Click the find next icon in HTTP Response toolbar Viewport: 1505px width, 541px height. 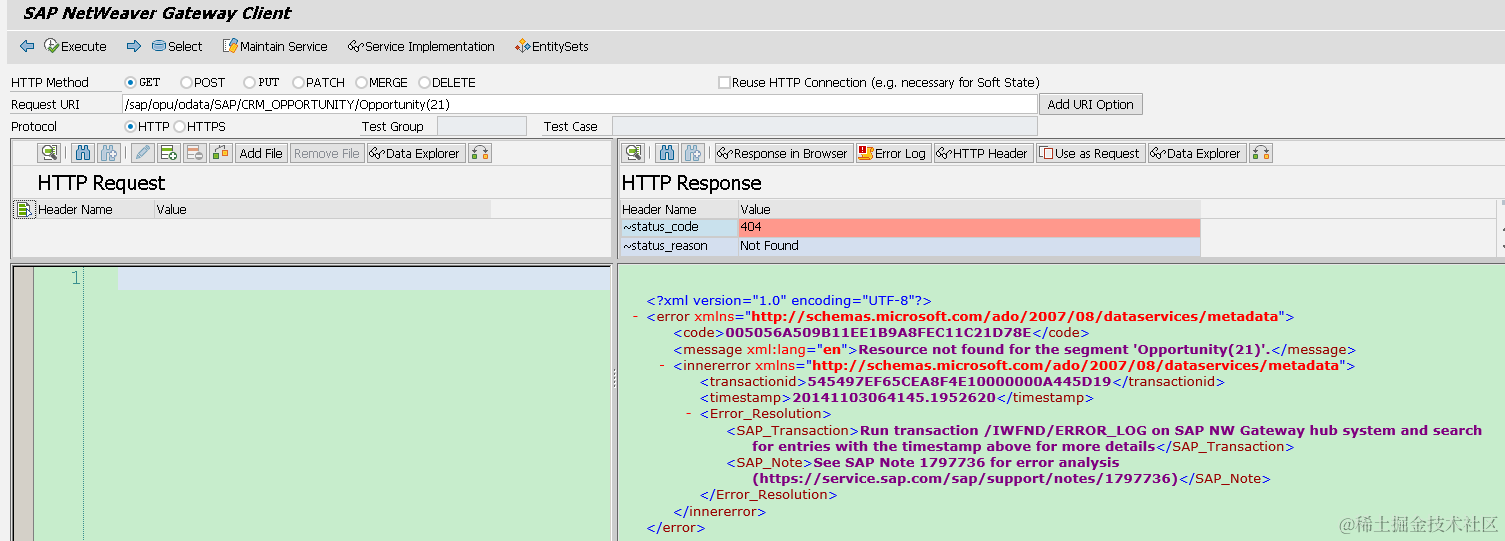pyautogui.click(x=693, y=153)
